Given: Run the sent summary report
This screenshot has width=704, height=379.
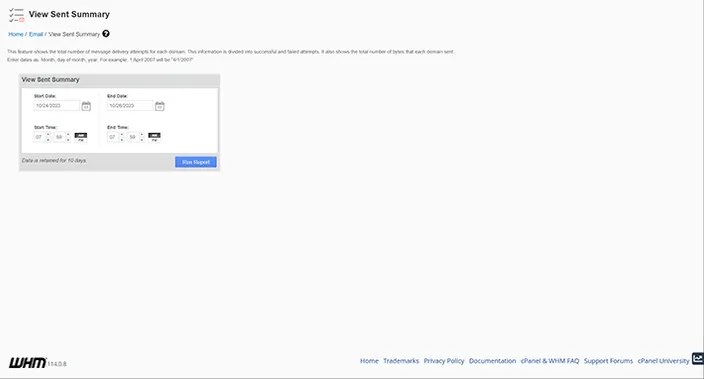Looking at the screenshot, I should pos(196,162).
